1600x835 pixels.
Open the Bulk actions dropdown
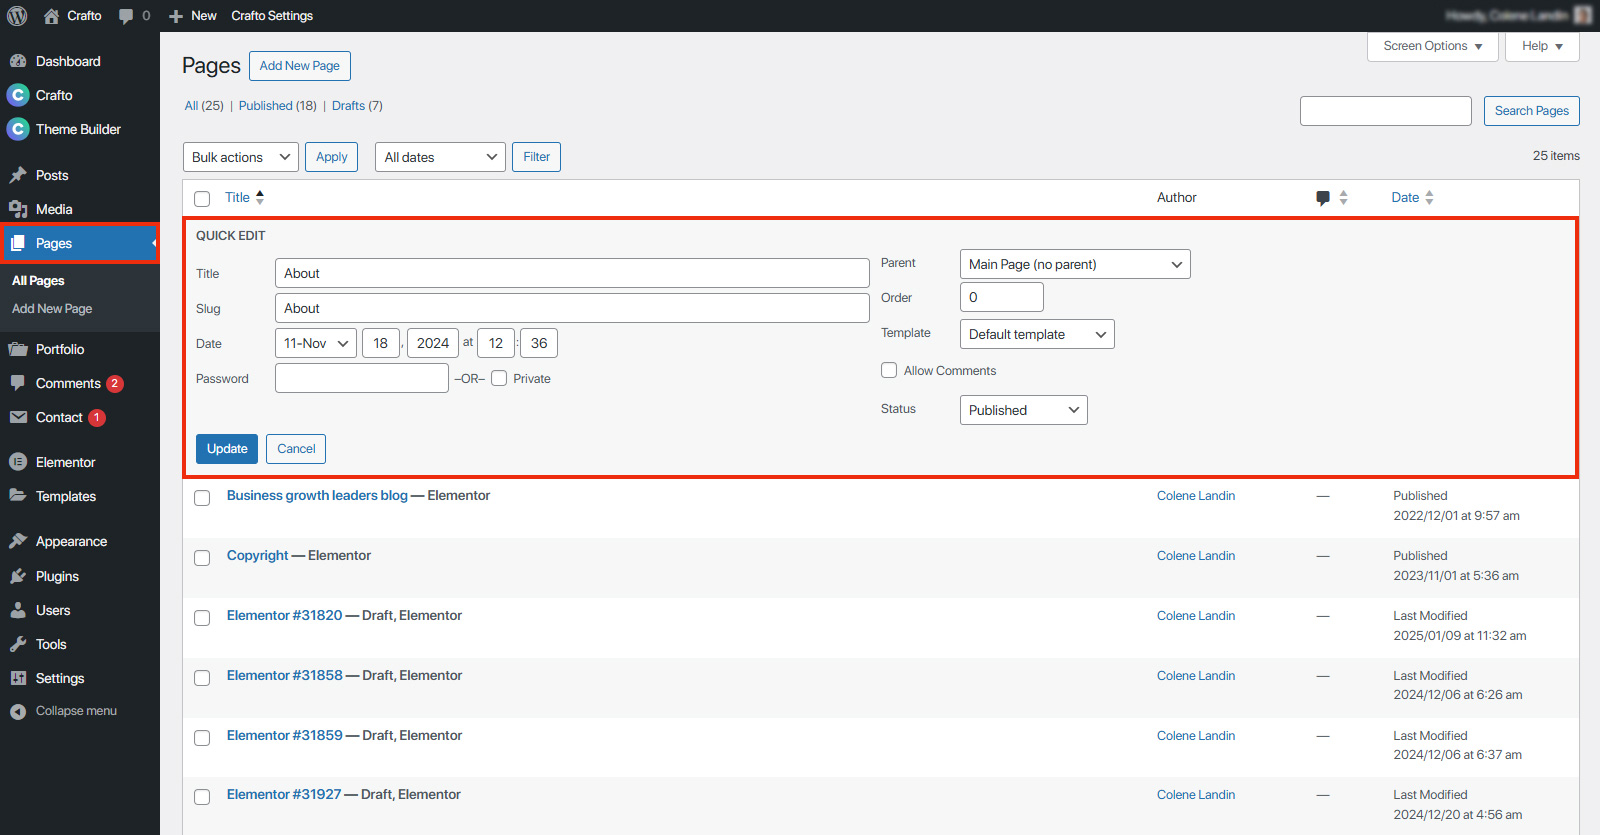[241, 157]
